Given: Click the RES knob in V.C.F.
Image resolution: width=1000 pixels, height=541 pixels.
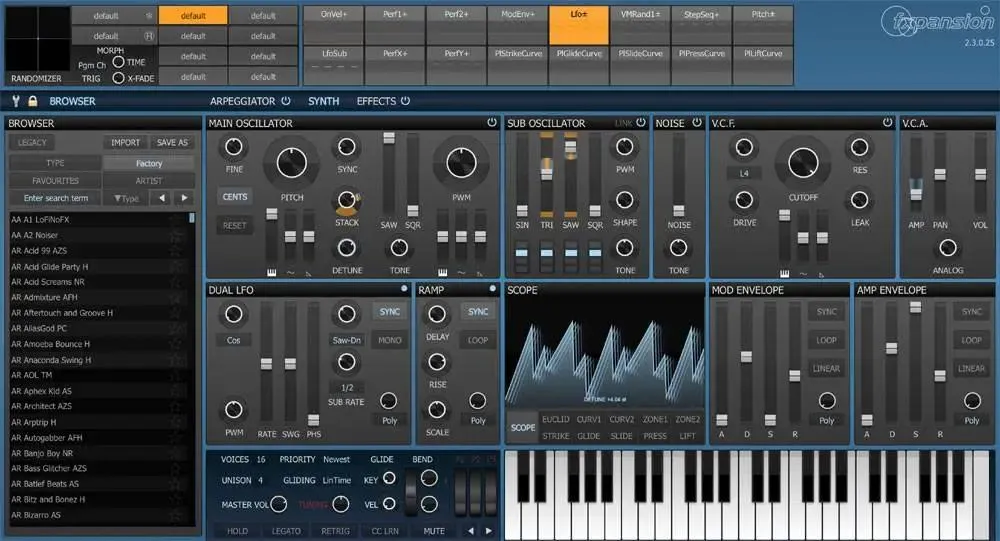Looking at the screenshot, I should [859, 148].
